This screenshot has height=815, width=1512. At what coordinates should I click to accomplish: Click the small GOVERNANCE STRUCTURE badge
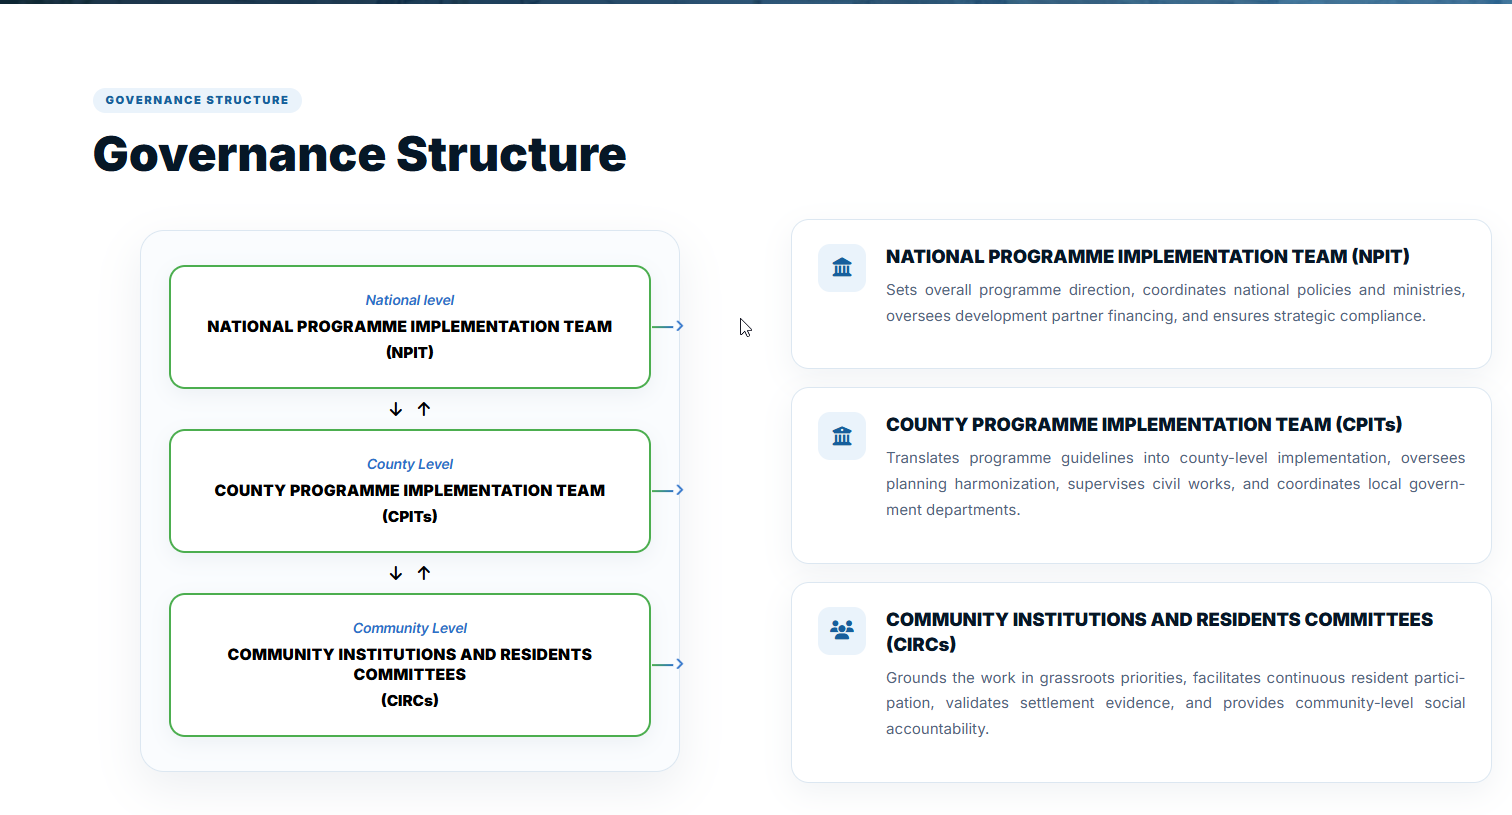point(197,100)
